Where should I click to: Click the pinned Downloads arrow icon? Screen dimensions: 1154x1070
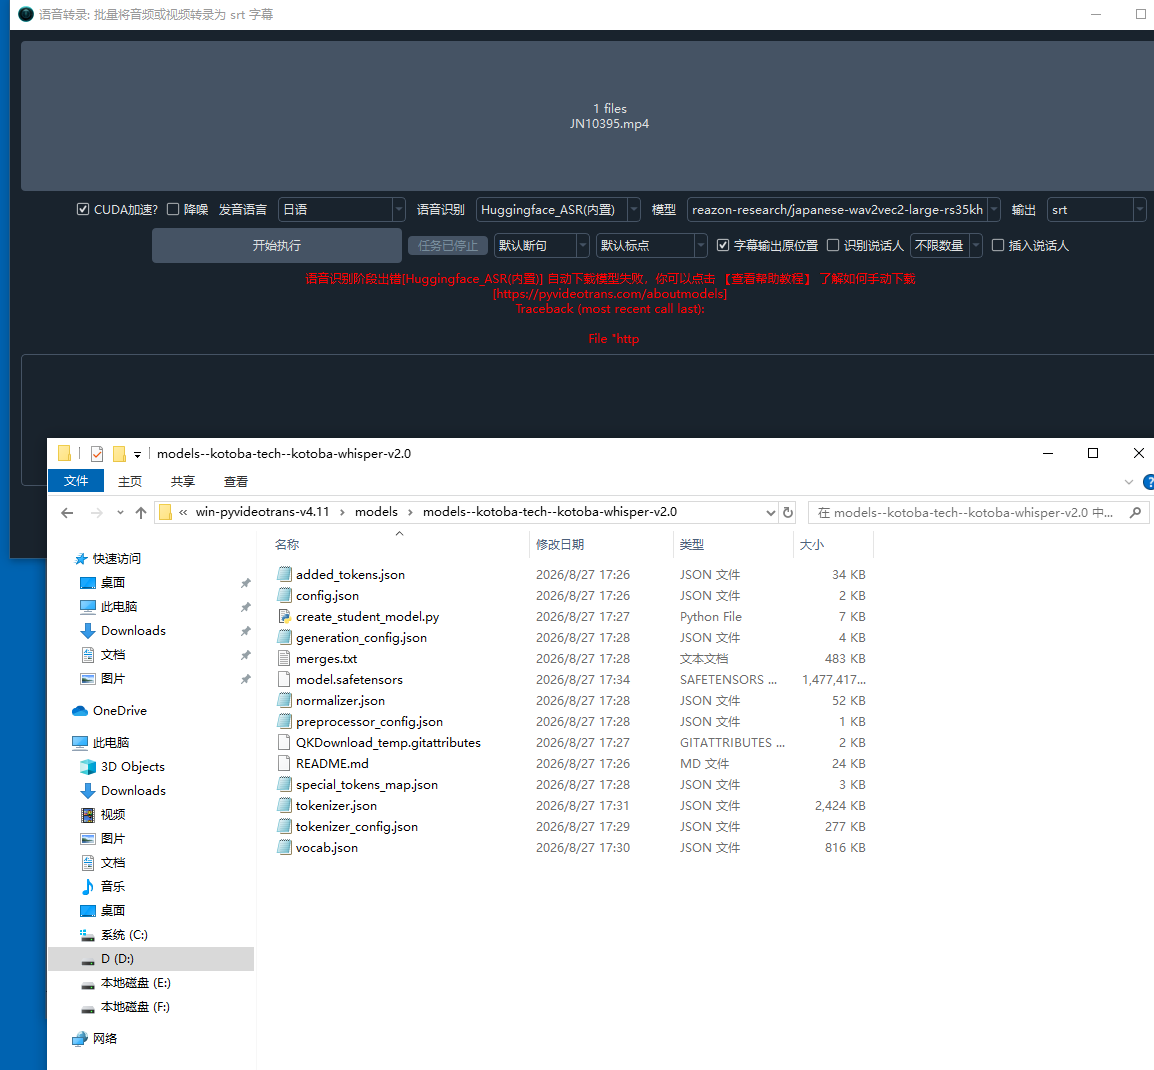click(x=88, y=631)
